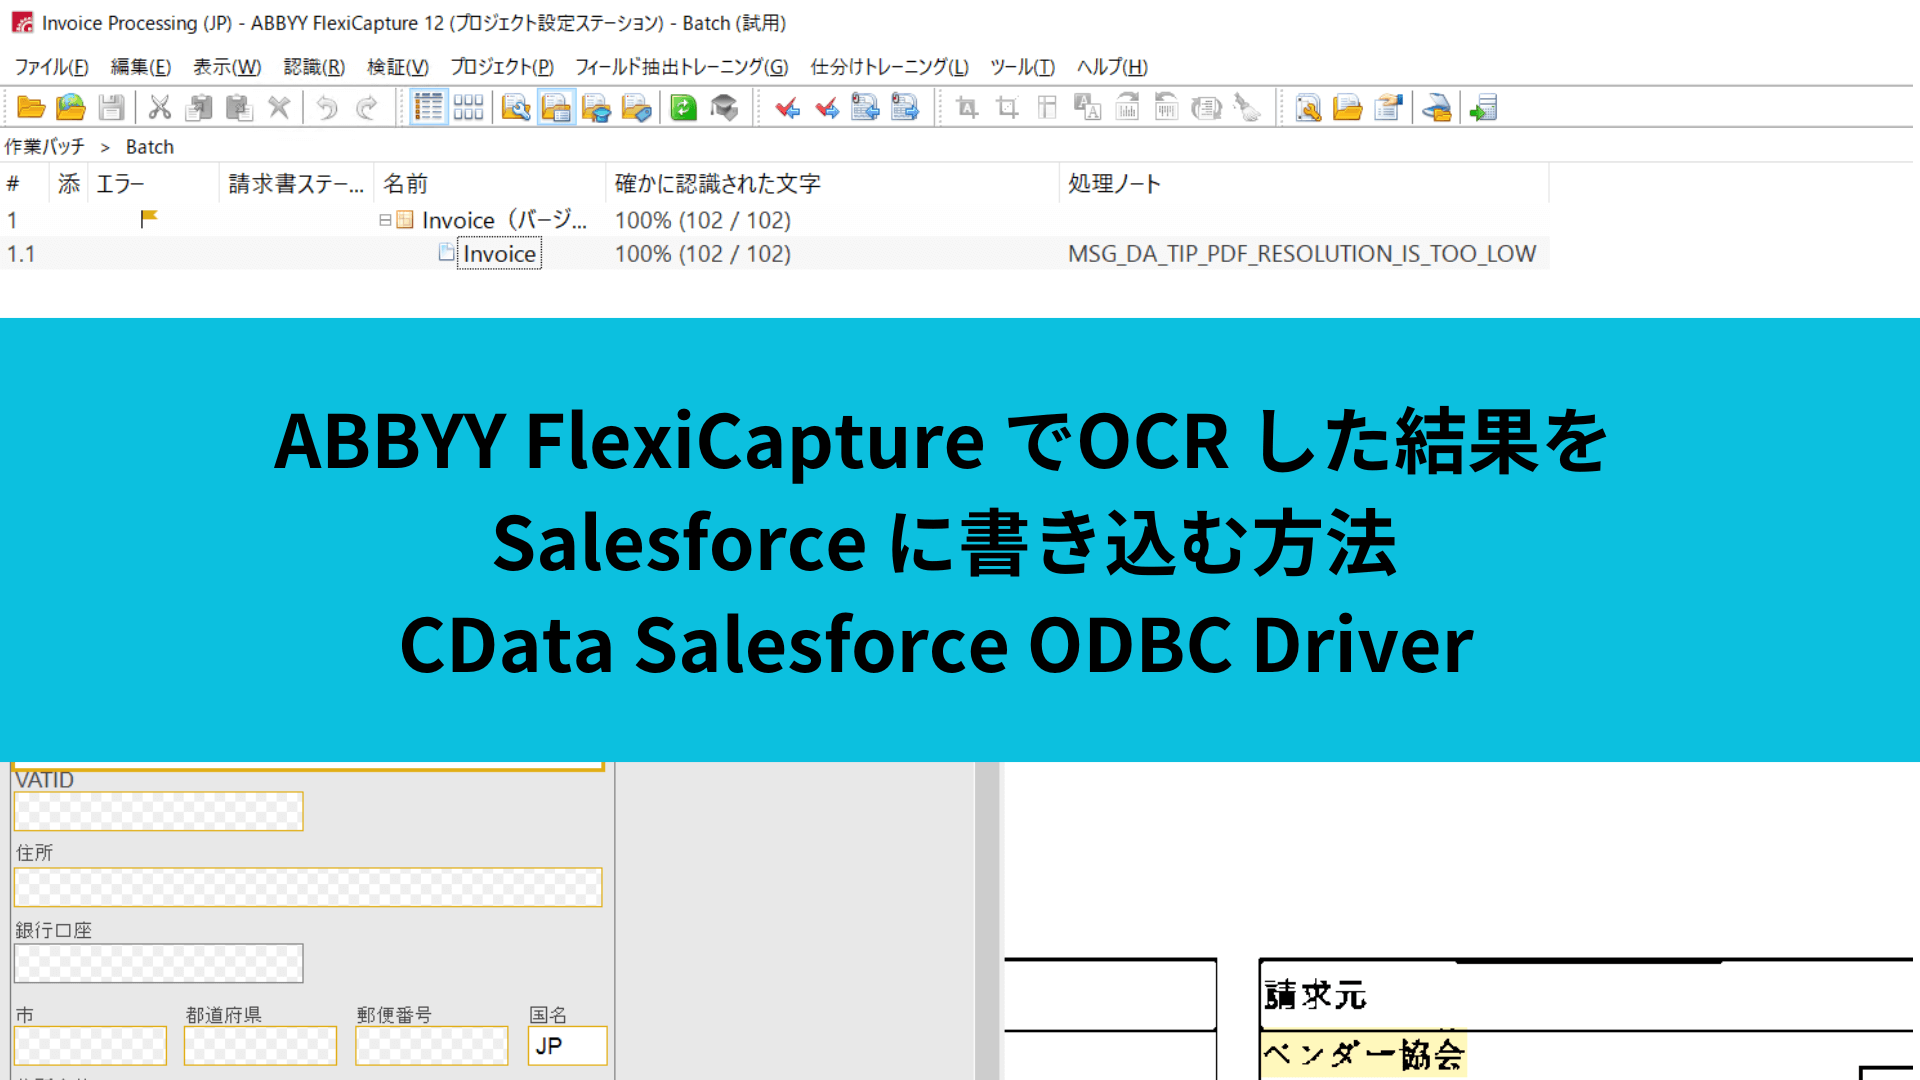
Task: Cut the selected item
Action: click(160, 107)
